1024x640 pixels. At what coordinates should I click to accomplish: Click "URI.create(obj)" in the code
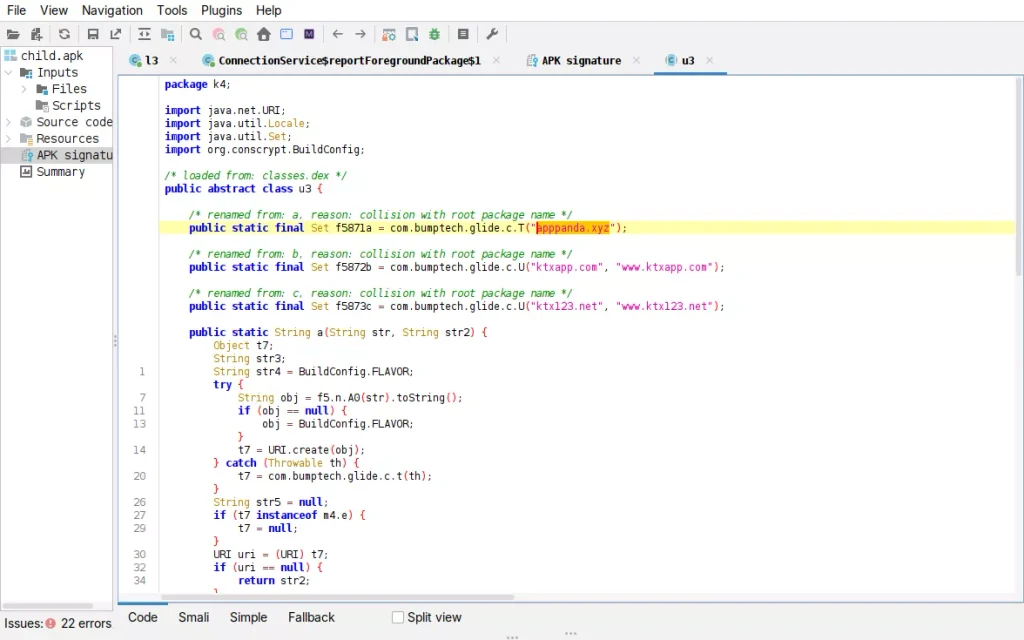tap(313, 450)
